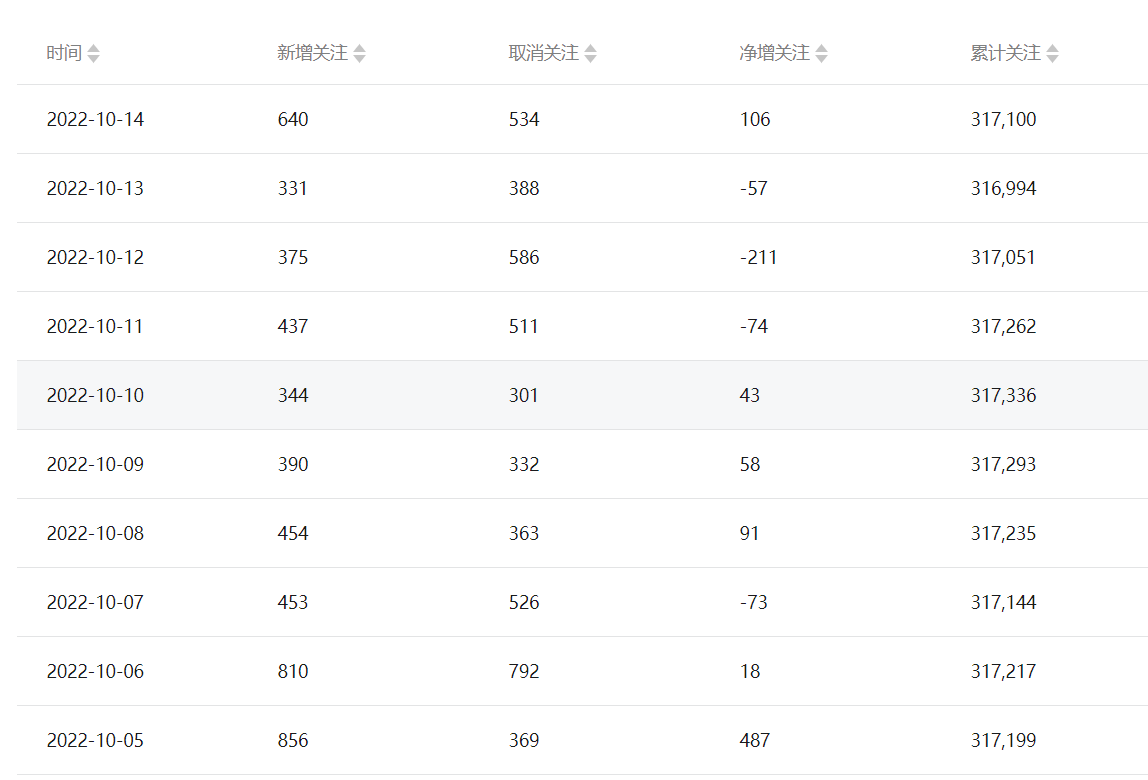This screenshot has height=780, width=1148.
Task: Click the 时间 column header label
Action: click(64, 53)
